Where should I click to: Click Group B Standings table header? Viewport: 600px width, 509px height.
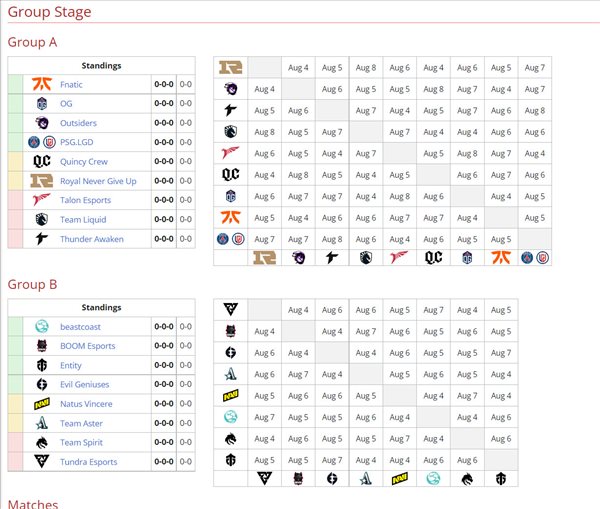tap(101, 307)
